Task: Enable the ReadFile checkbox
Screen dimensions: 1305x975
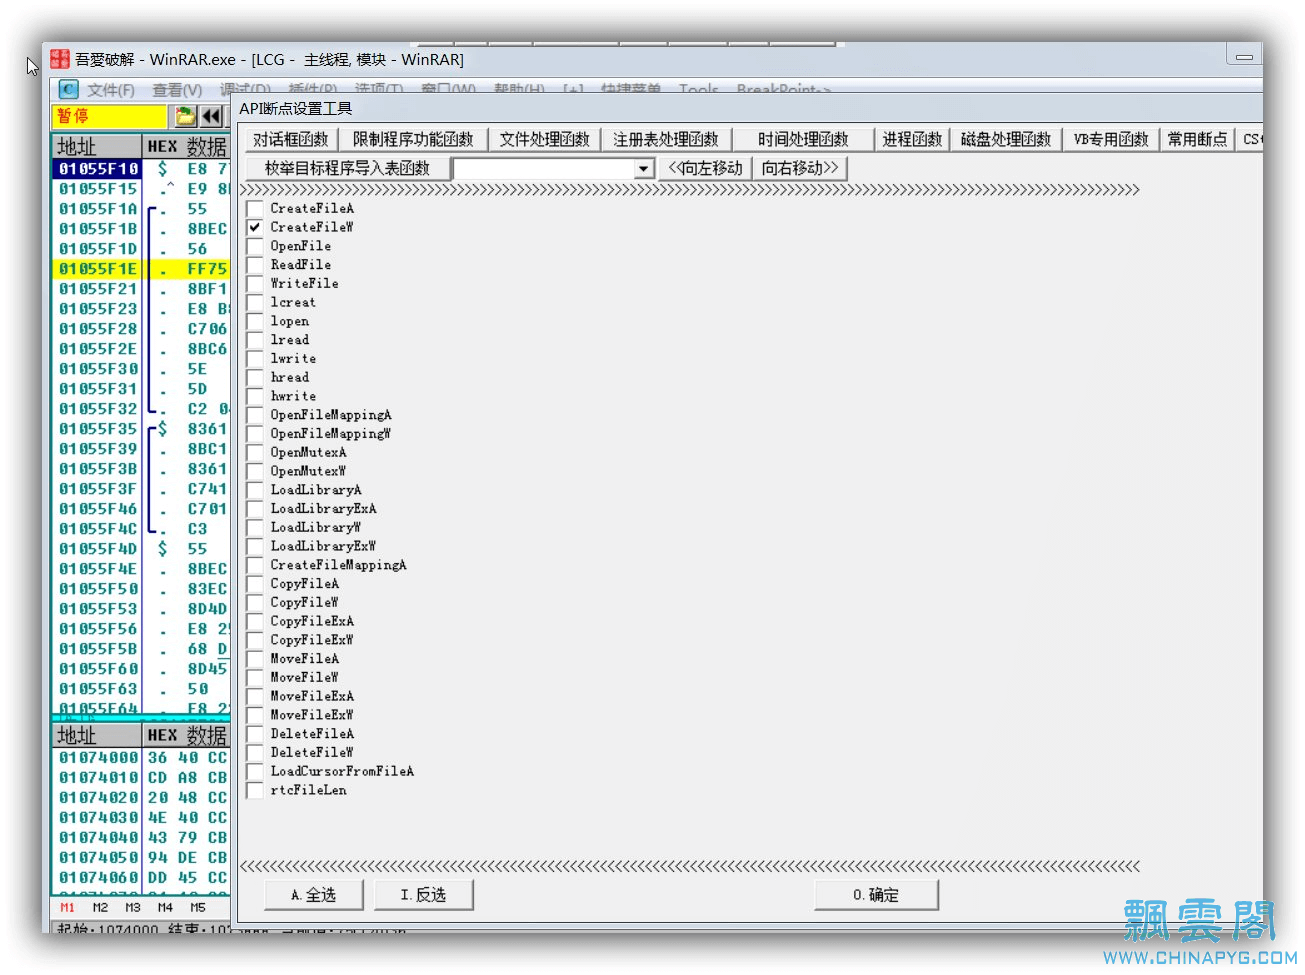Action: point(255,264)
